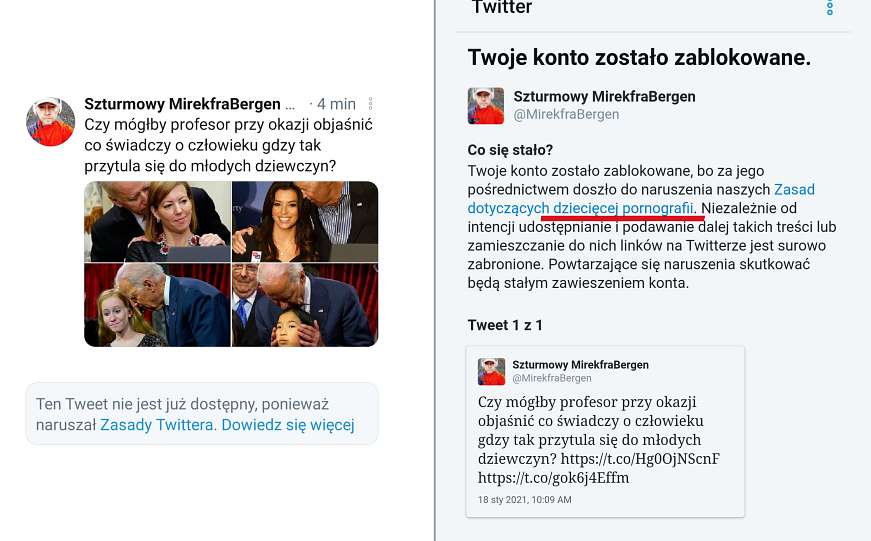Screen dimensions: 871x541
Task: Open the tweet author's round profile avatar
Action: click(x=51, y=122)
